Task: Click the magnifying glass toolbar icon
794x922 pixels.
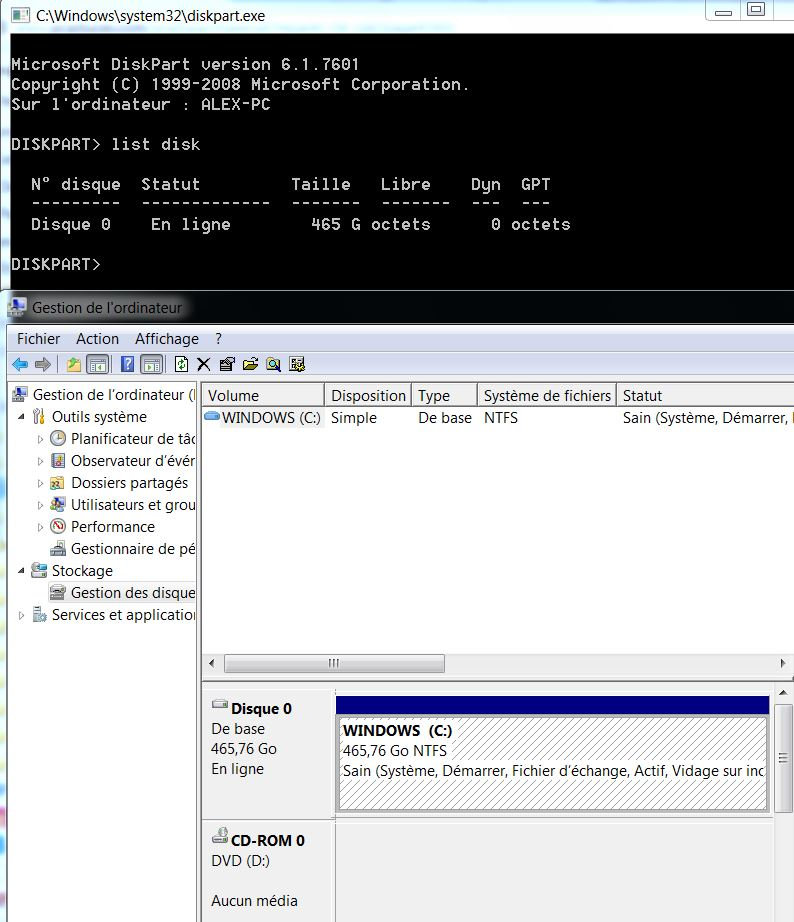Action: (x=273, y=364)
